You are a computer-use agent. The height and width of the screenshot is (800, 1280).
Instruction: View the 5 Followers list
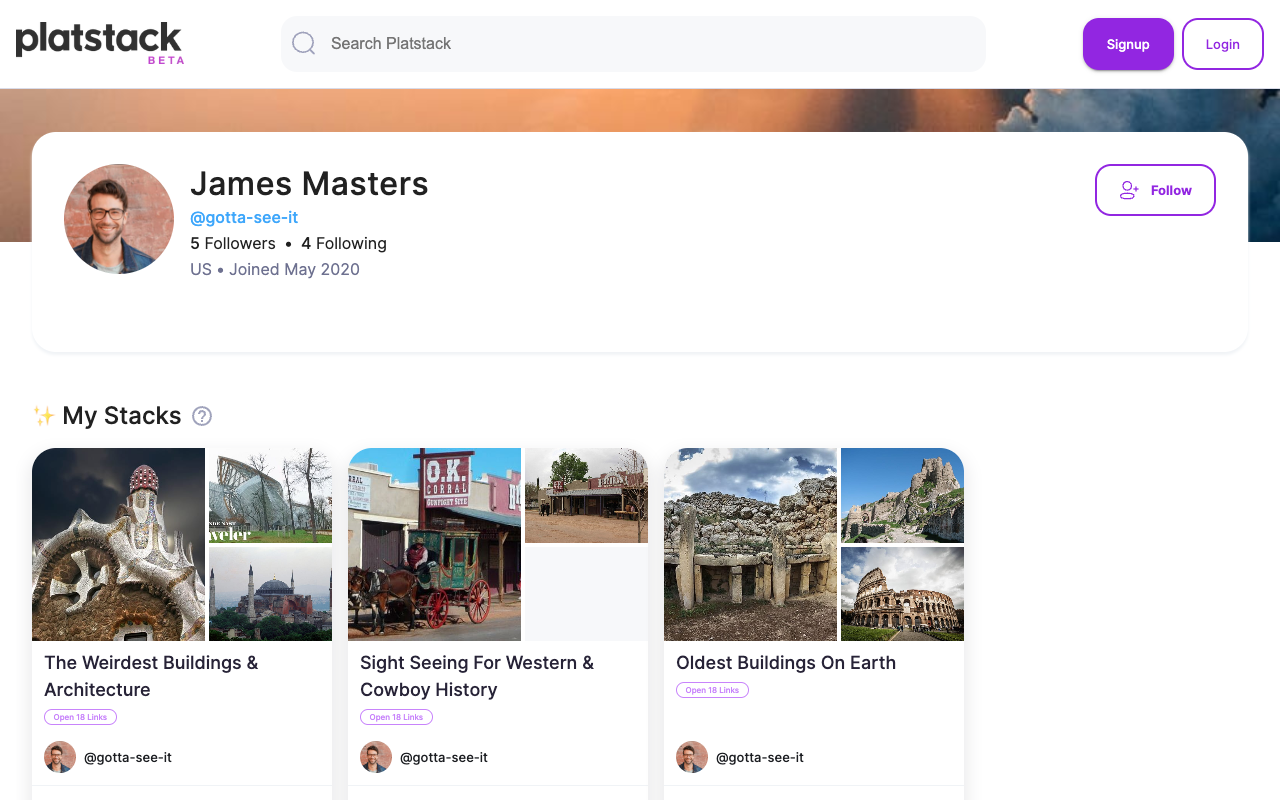coord(233,243)
